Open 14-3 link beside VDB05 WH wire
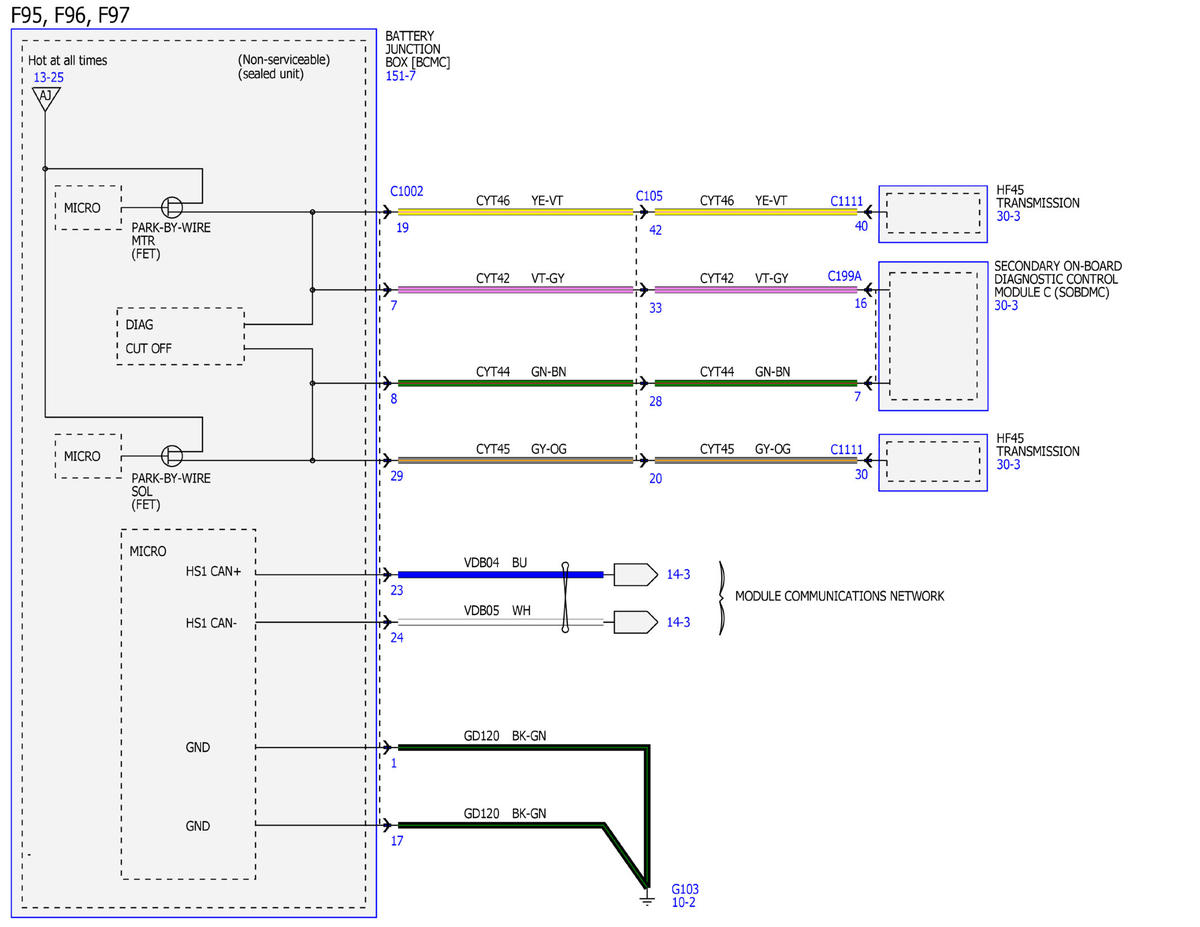Image resolution: width=1200 pixels, height=927 pixels. (678, 622)
